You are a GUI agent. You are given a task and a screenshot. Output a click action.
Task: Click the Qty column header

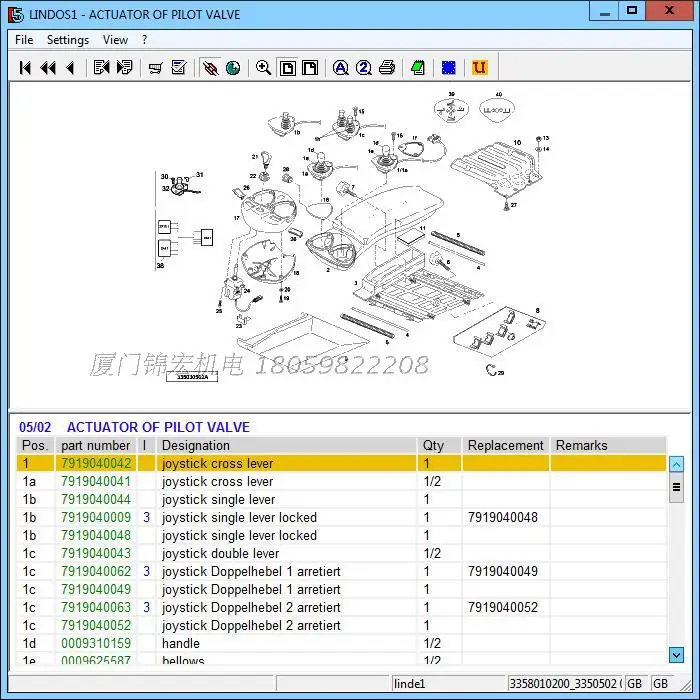pyautogui.click(x=439, y=446)
